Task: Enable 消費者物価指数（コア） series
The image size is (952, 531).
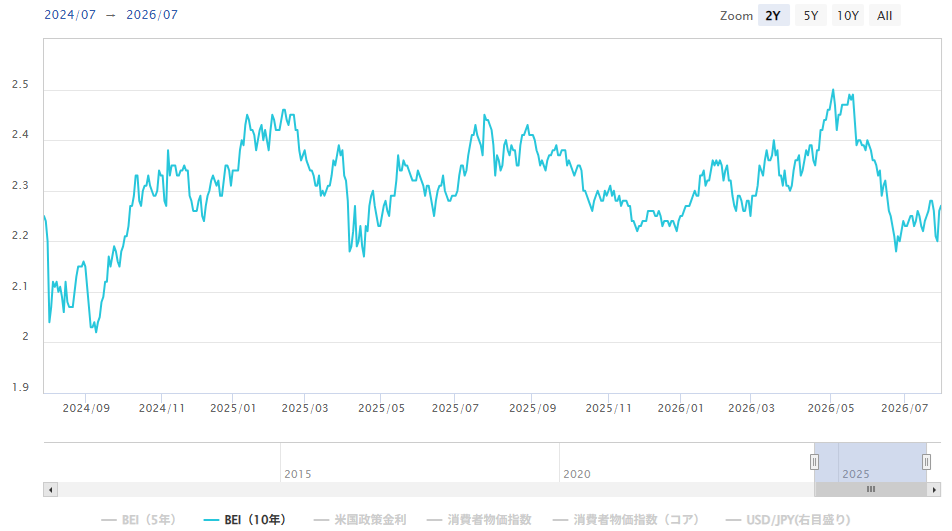Action: click(x=625, y=519)
